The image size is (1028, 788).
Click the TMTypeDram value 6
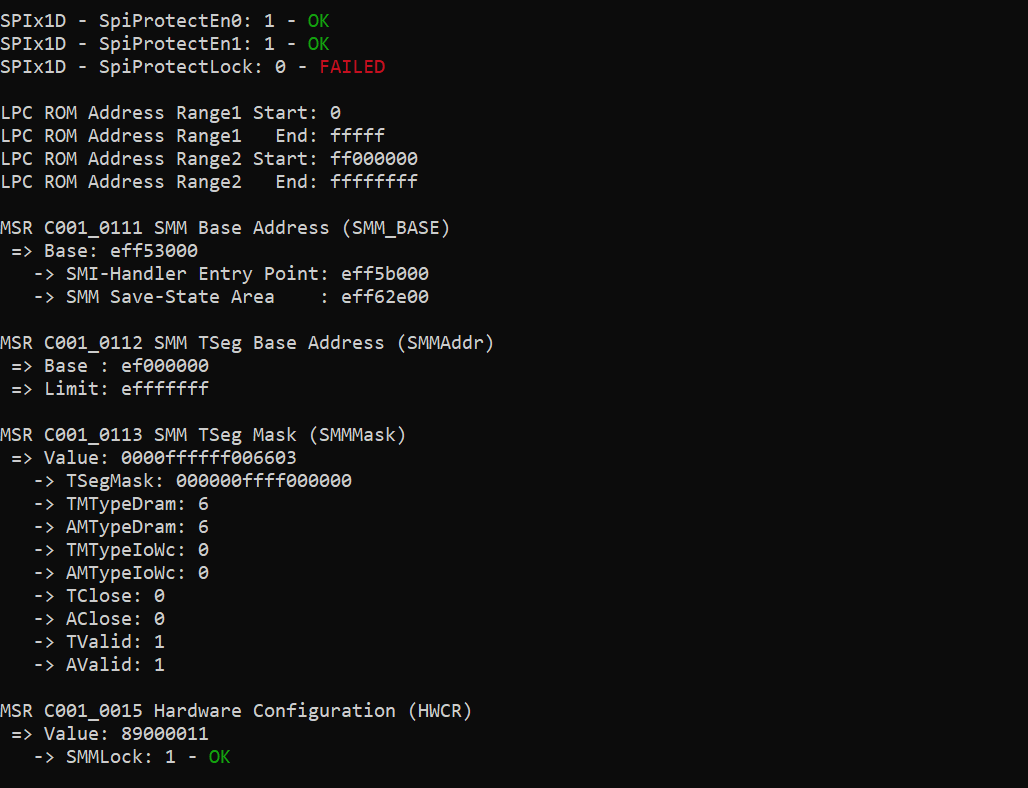[x=203, y=504]
